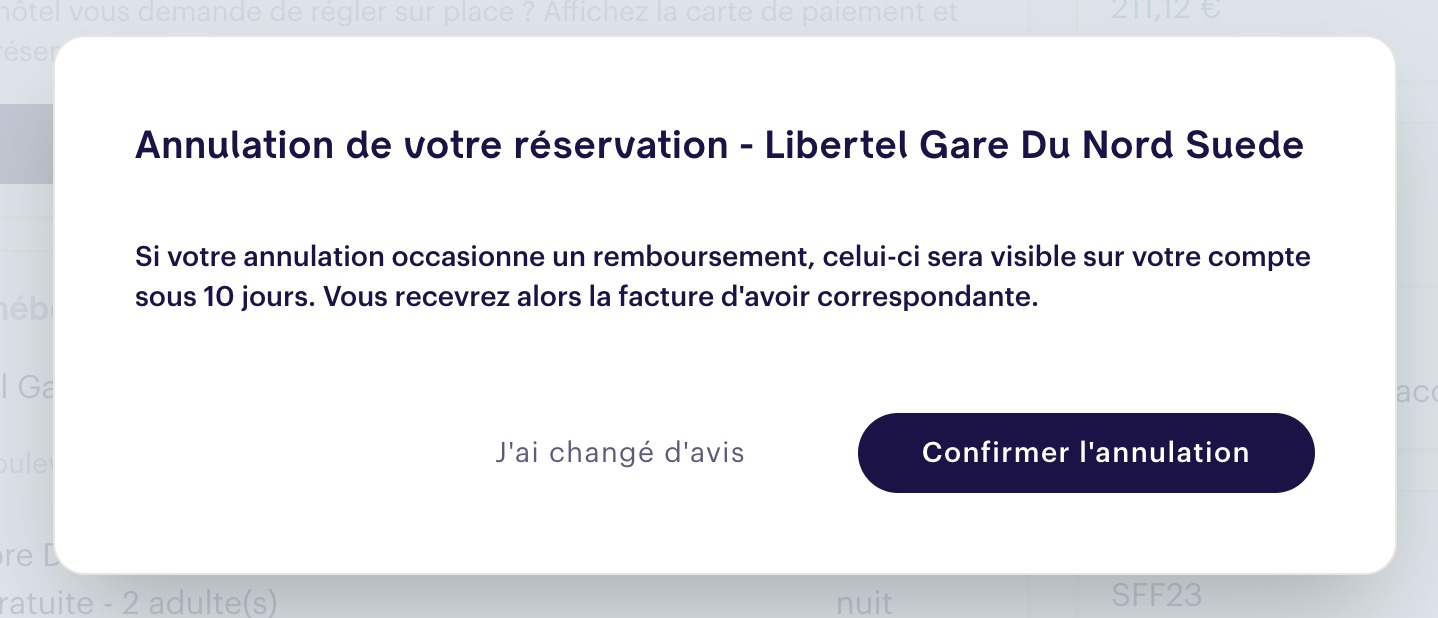Click empty white space left of 'J'ai changé d'avis'
The width and height of the screenshot is (1438, 618).
click(300, 452)
